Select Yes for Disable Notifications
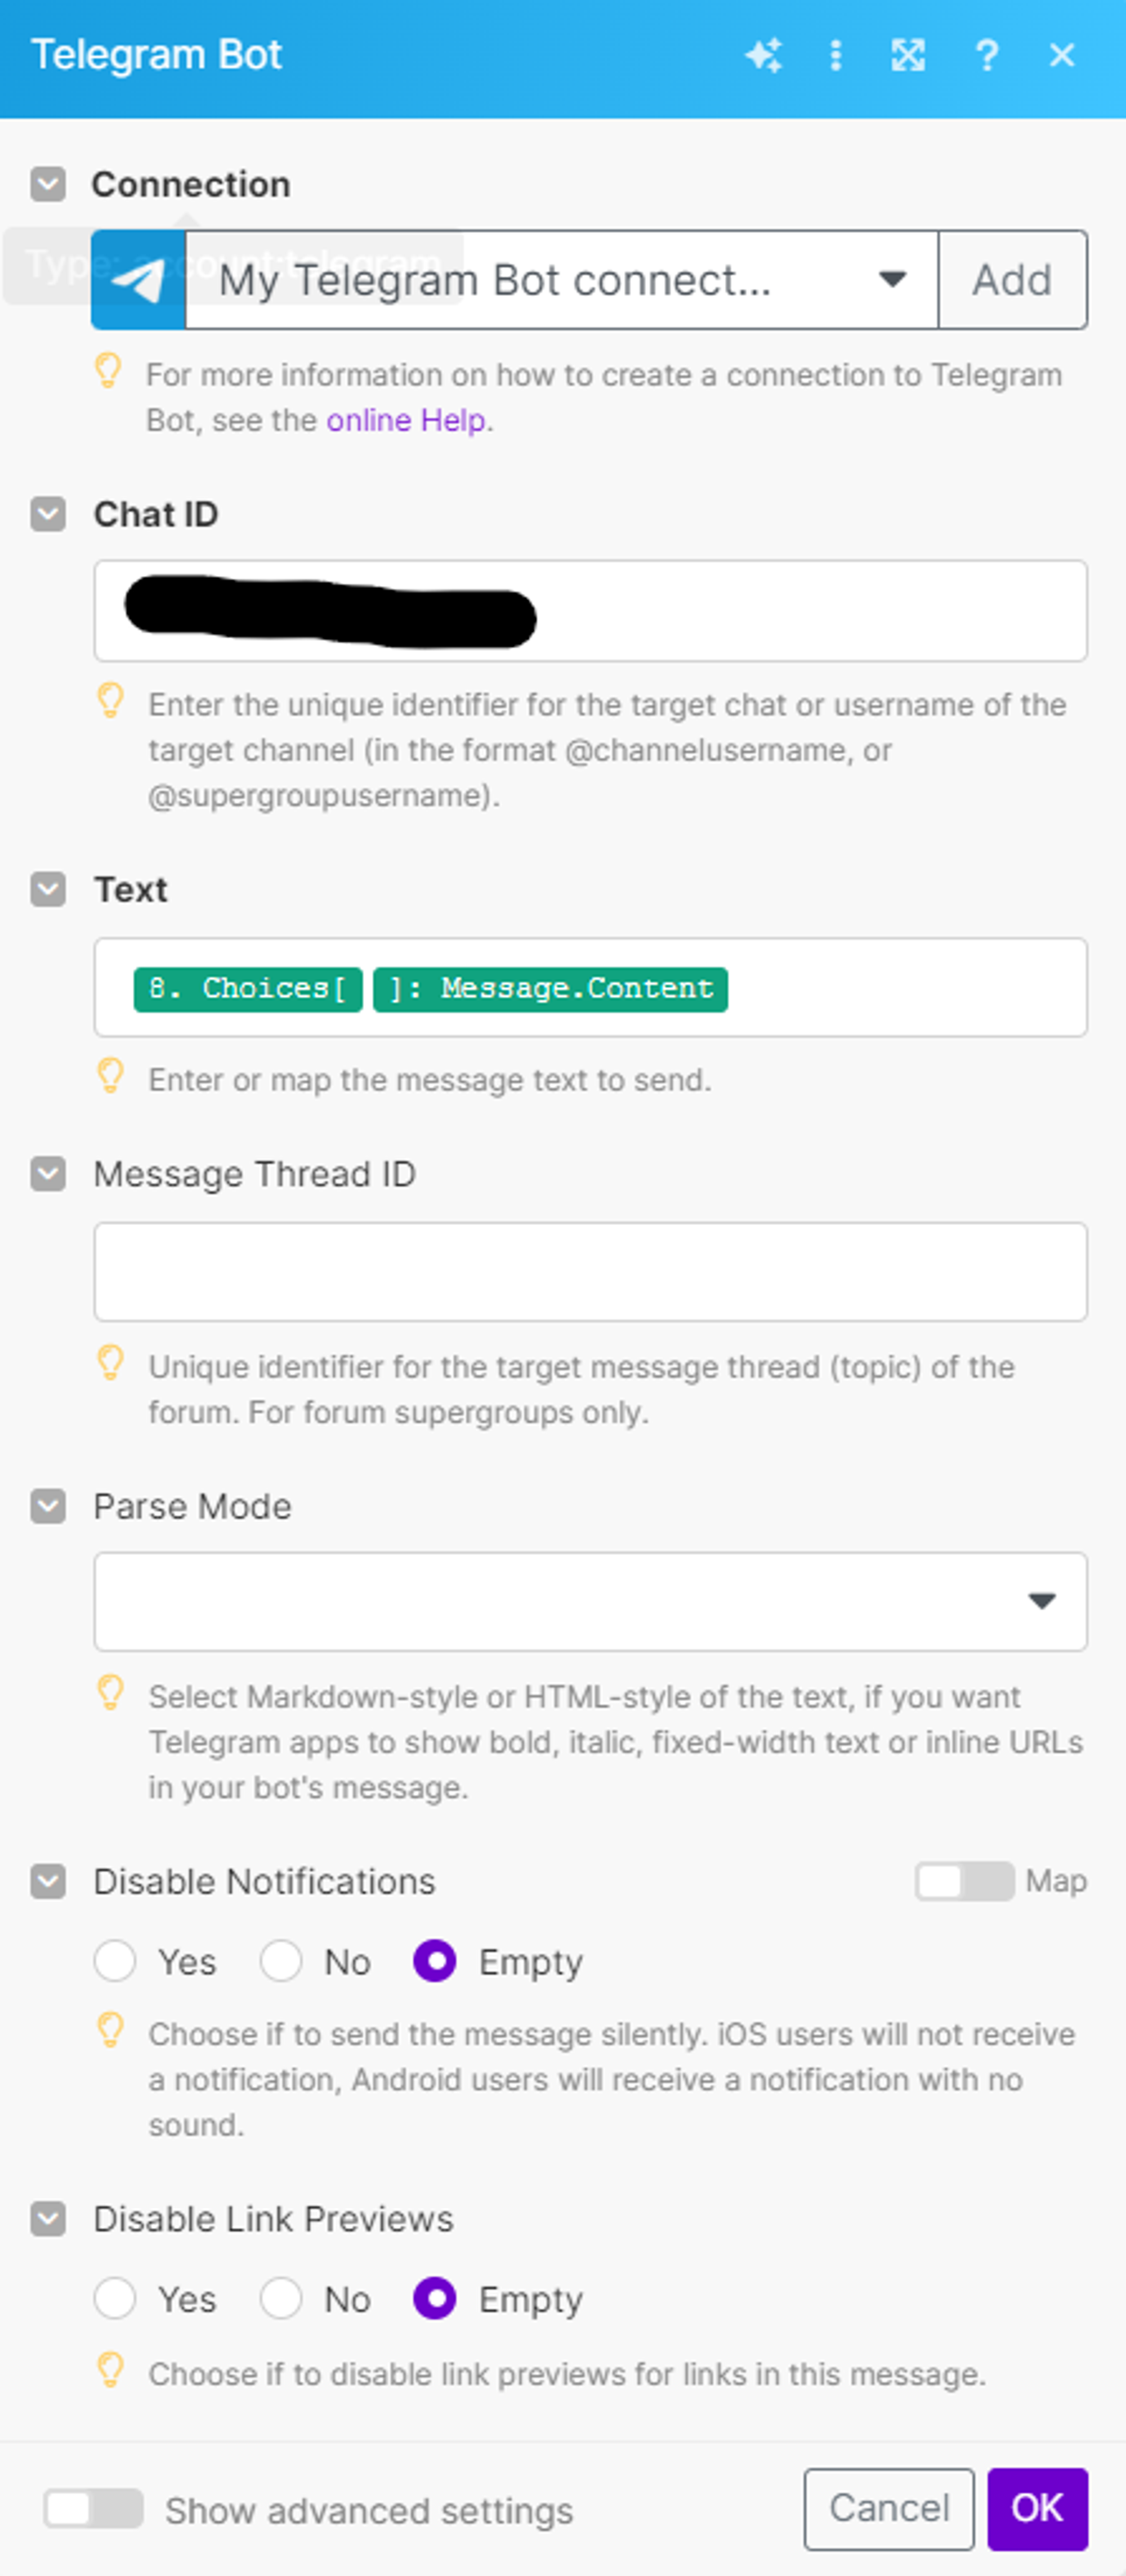 (115, 1960)
